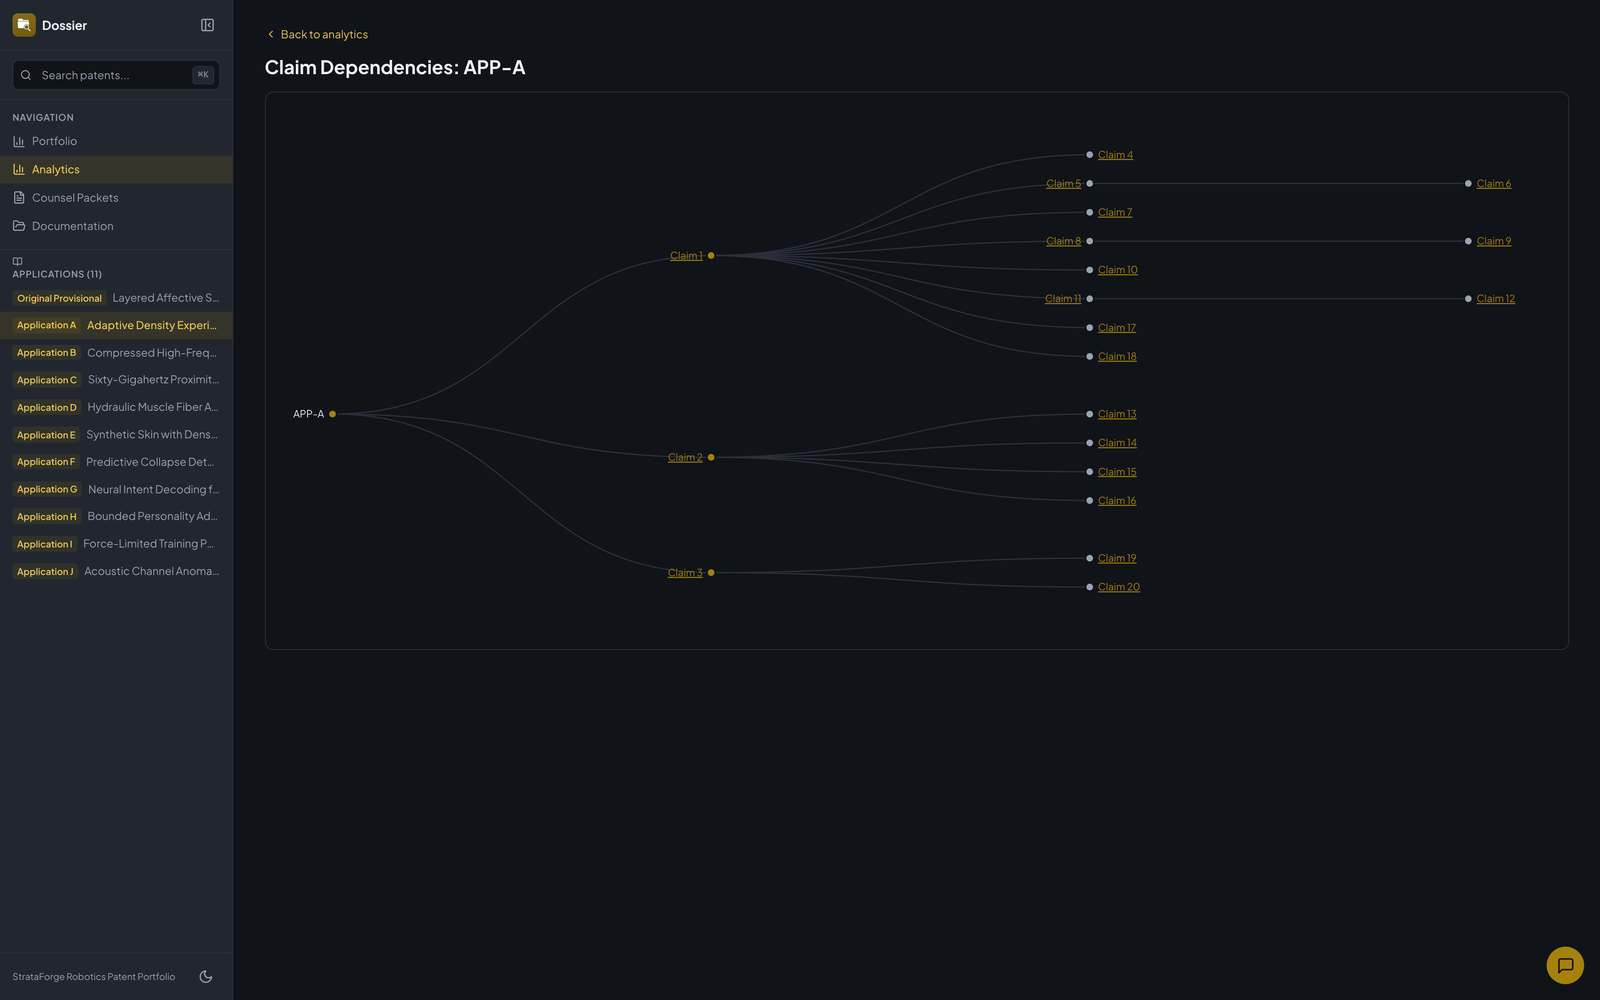The height and width of the screenshot is (1000, 1600).
Task: Click the Applications book icon
Action: click(17, 262)
